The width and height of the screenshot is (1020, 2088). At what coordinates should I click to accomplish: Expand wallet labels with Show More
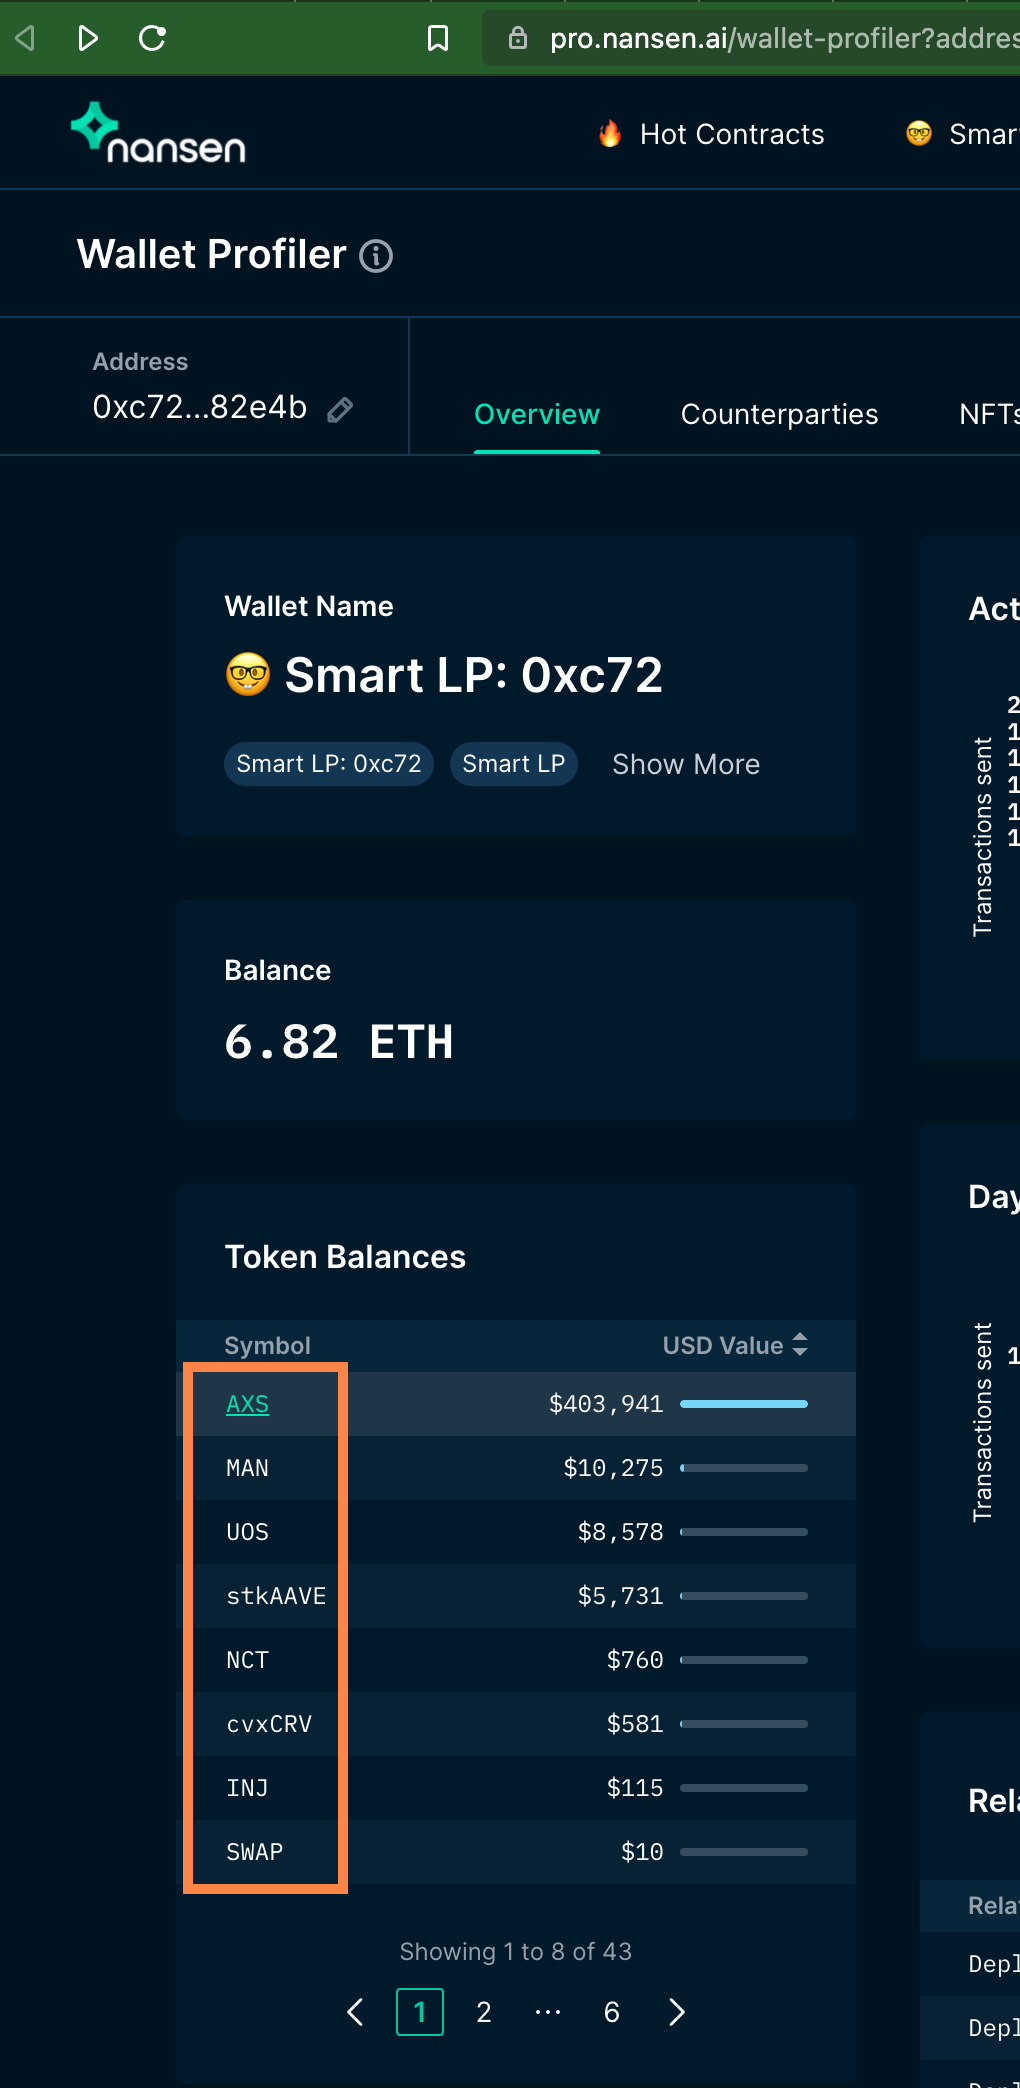tap(686, 764)
